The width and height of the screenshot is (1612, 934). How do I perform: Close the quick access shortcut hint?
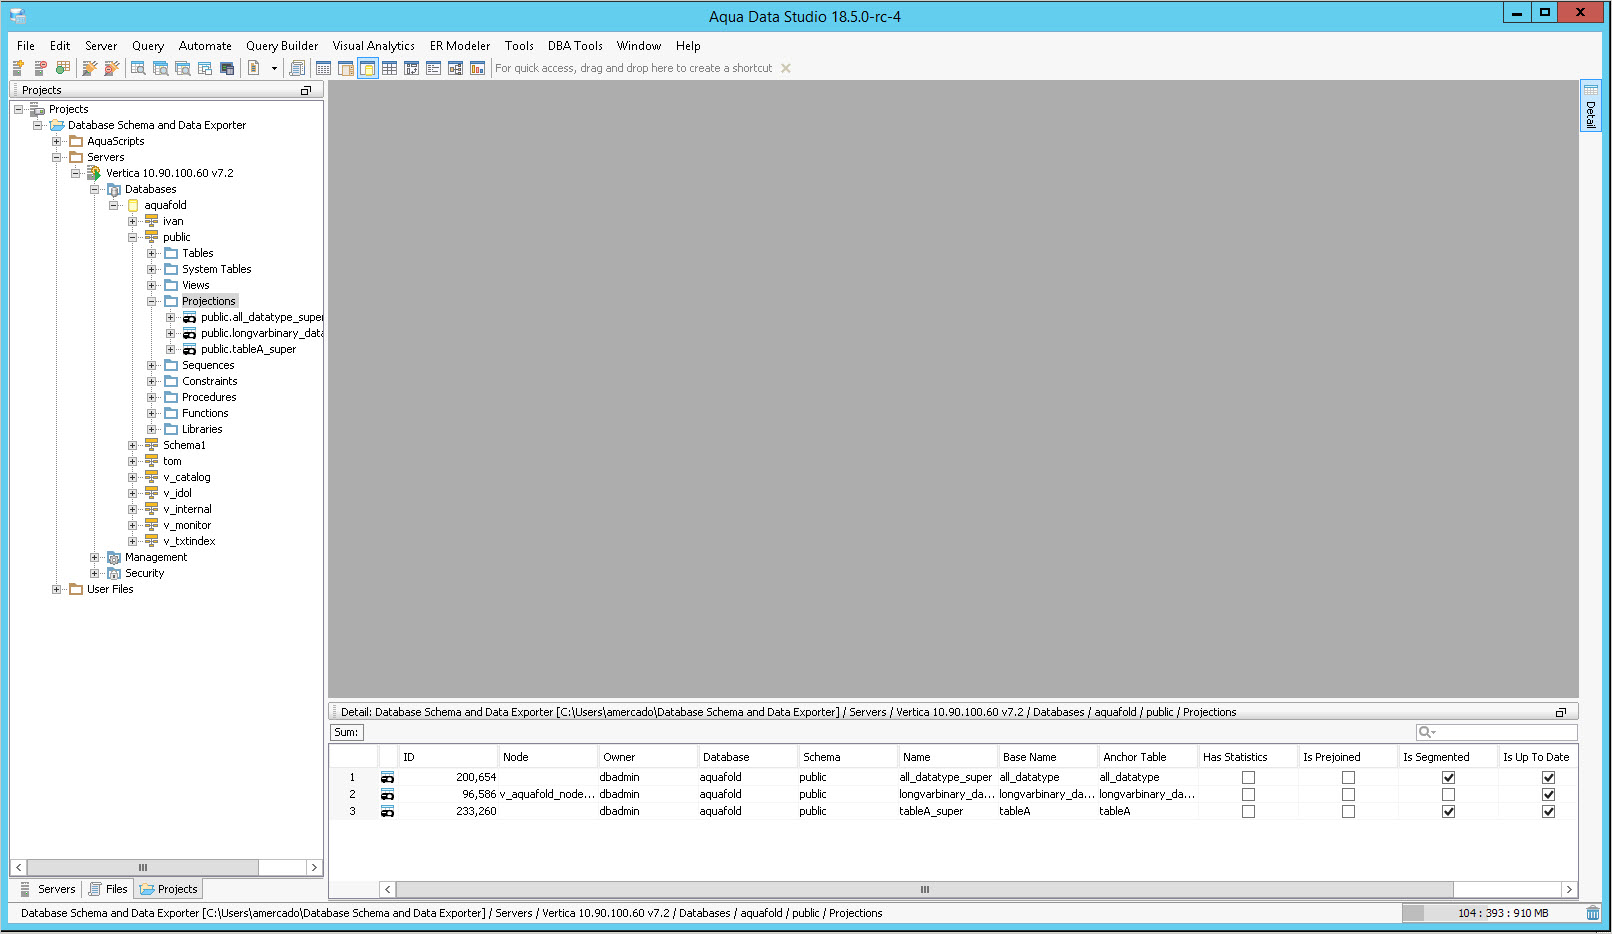pyautogui.click(x=786, y=68)
